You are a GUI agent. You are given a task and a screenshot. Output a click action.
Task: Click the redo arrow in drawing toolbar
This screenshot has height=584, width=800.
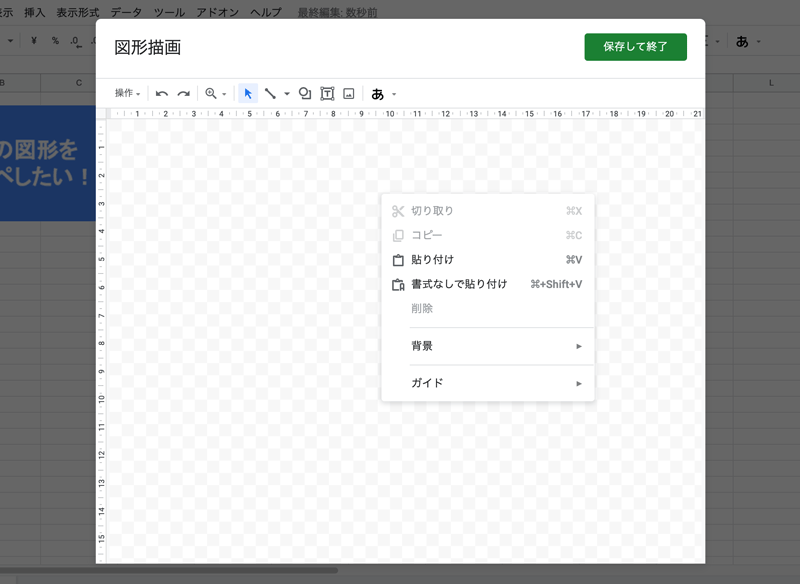tap(184, 94)
